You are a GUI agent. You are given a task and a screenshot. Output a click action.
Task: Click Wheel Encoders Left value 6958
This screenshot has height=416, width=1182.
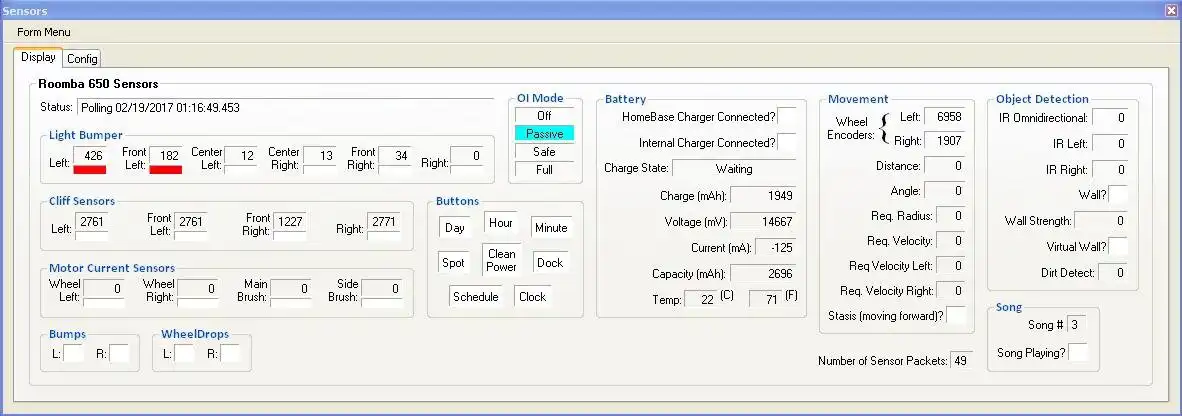tap(944, 117)
